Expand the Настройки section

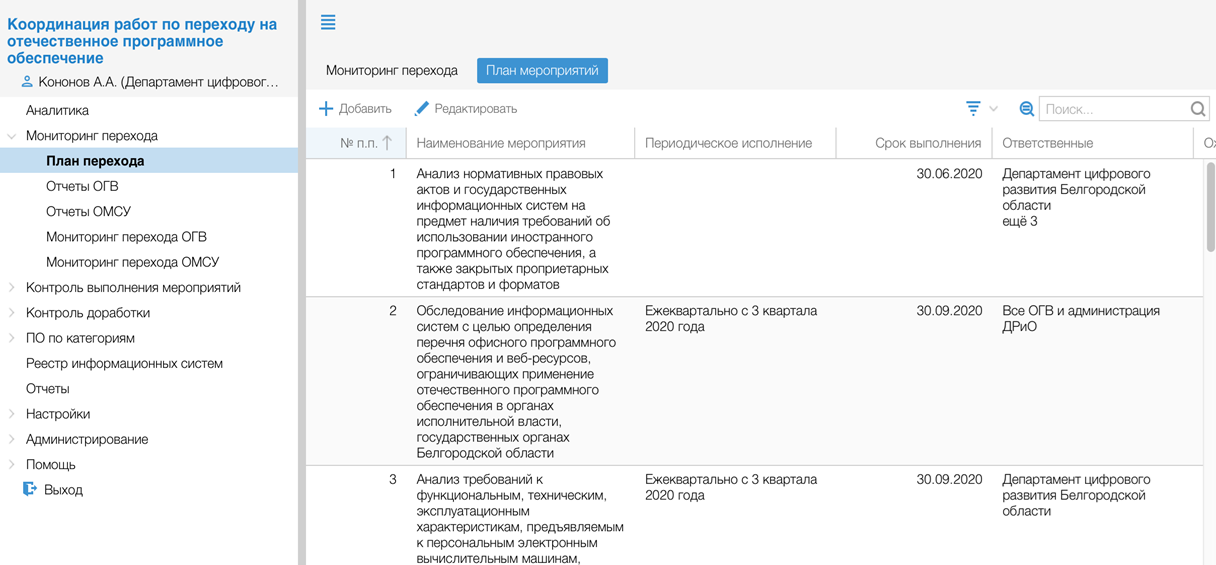12,414
